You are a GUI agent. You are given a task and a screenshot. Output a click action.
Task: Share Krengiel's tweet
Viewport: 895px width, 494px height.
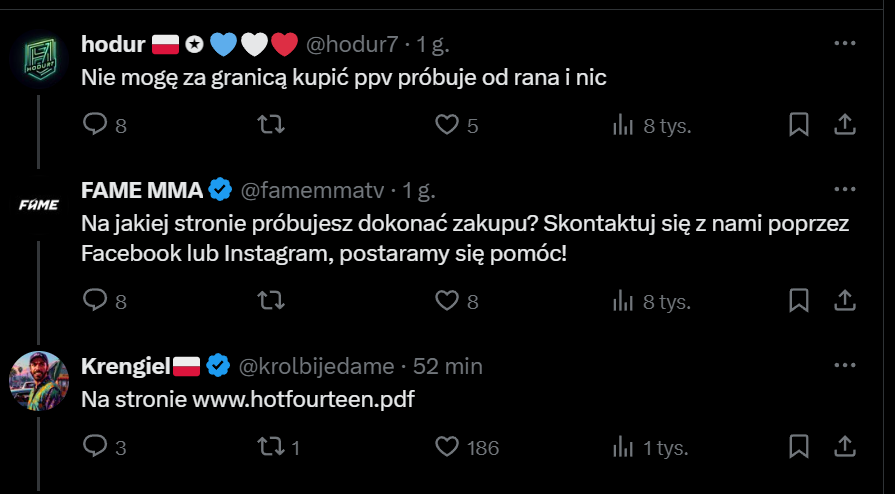tap(844, 446)
